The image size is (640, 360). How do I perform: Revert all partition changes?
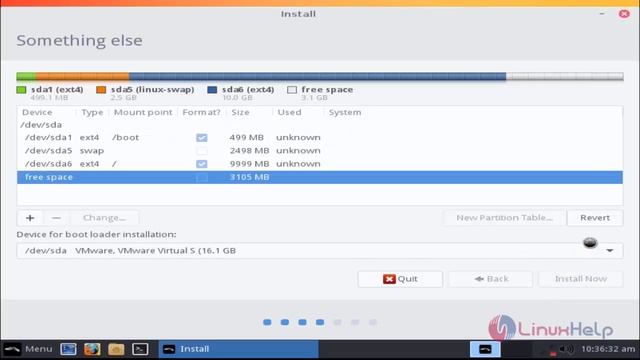tap(595, 218)
